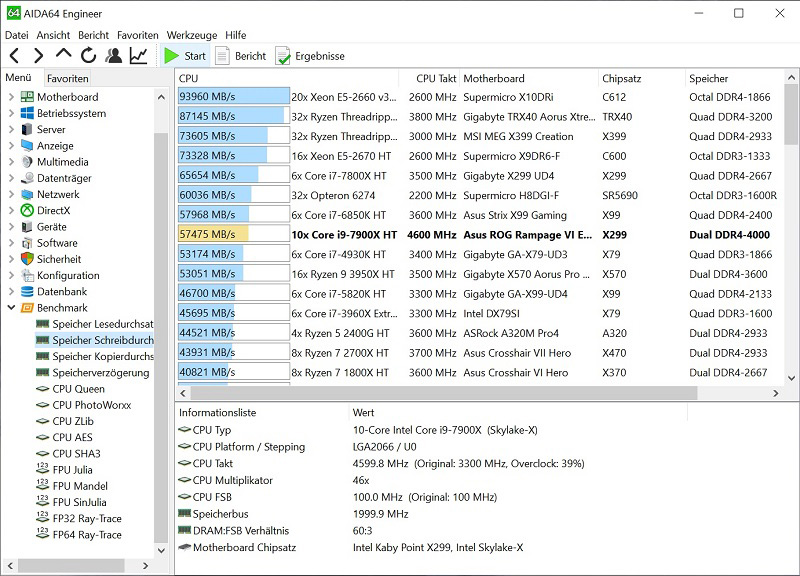Start the benchmark with the green play icon
This screenshot has width=800, height=576.
point(171,56)
